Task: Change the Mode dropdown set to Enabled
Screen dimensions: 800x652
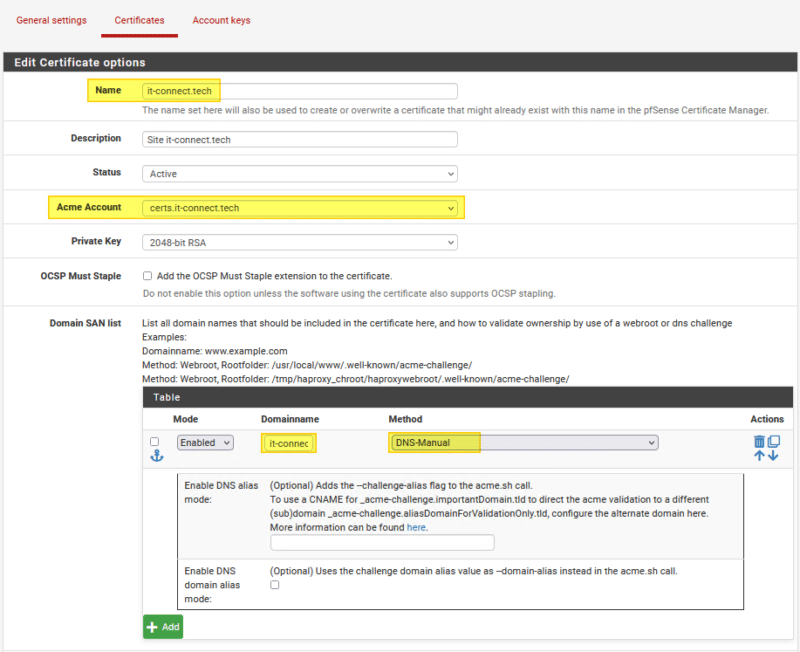Action: pos(205,442)
